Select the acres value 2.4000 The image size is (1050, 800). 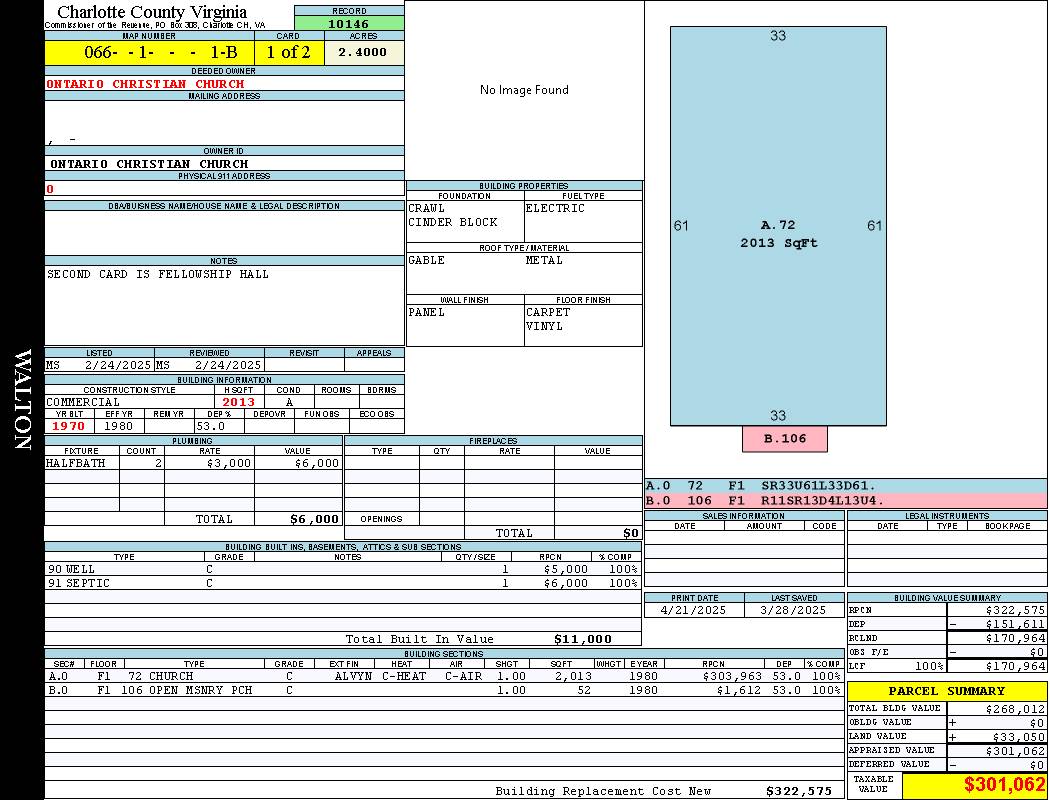[363, 53]
